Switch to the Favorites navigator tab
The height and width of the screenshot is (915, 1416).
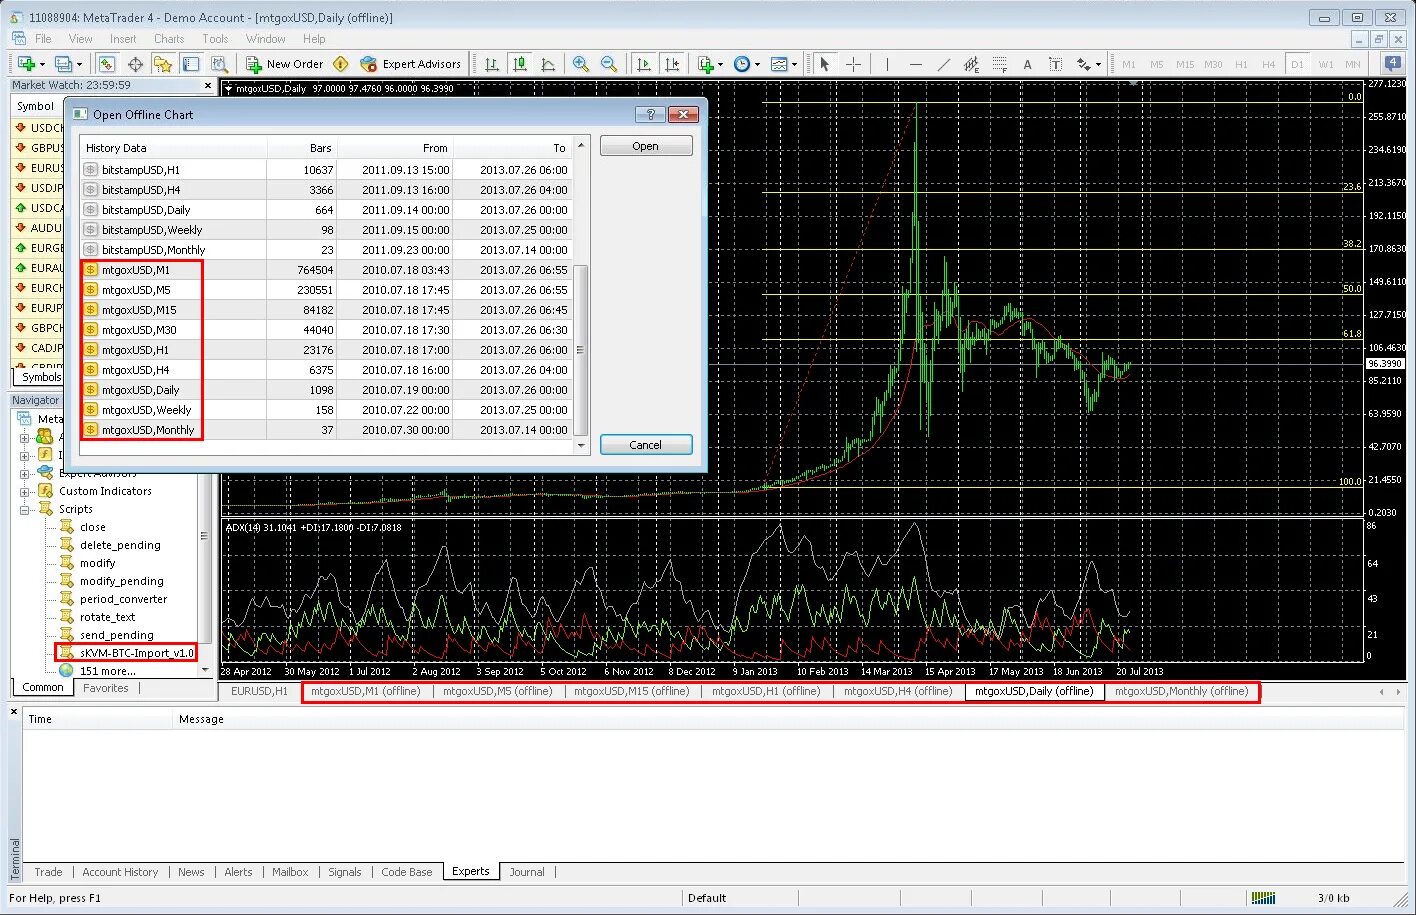[x=106, y=688]
